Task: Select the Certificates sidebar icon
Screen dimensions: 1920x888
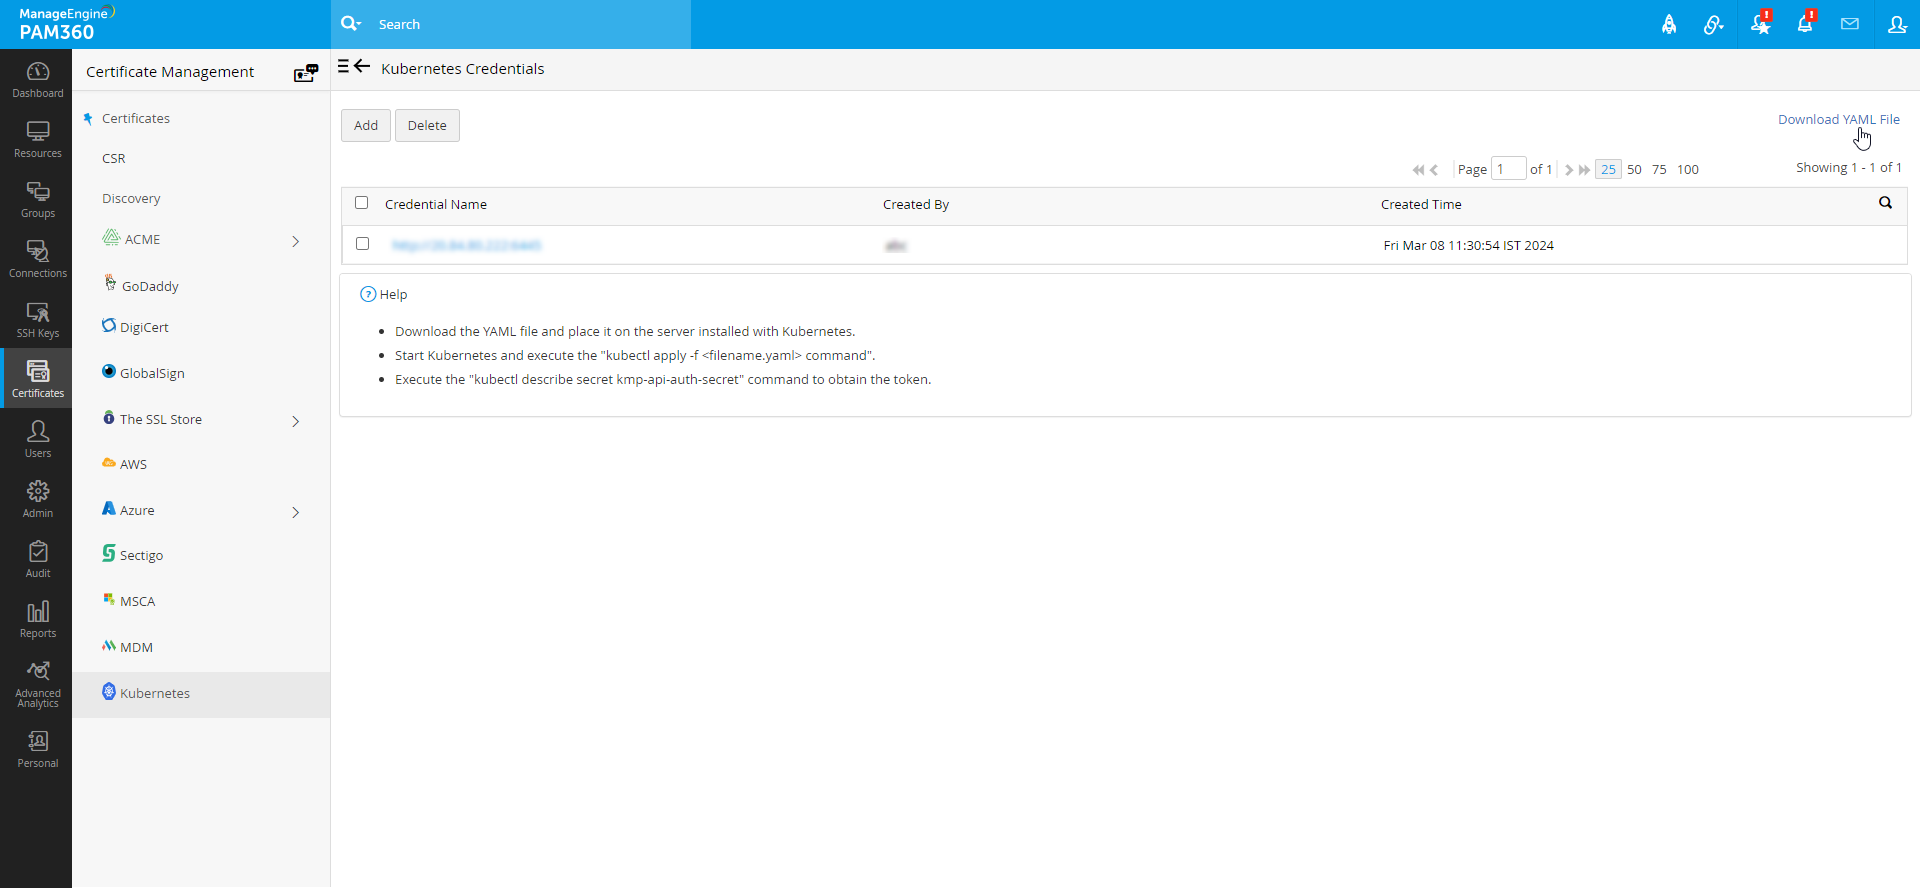Action: [x=37, y=378]
